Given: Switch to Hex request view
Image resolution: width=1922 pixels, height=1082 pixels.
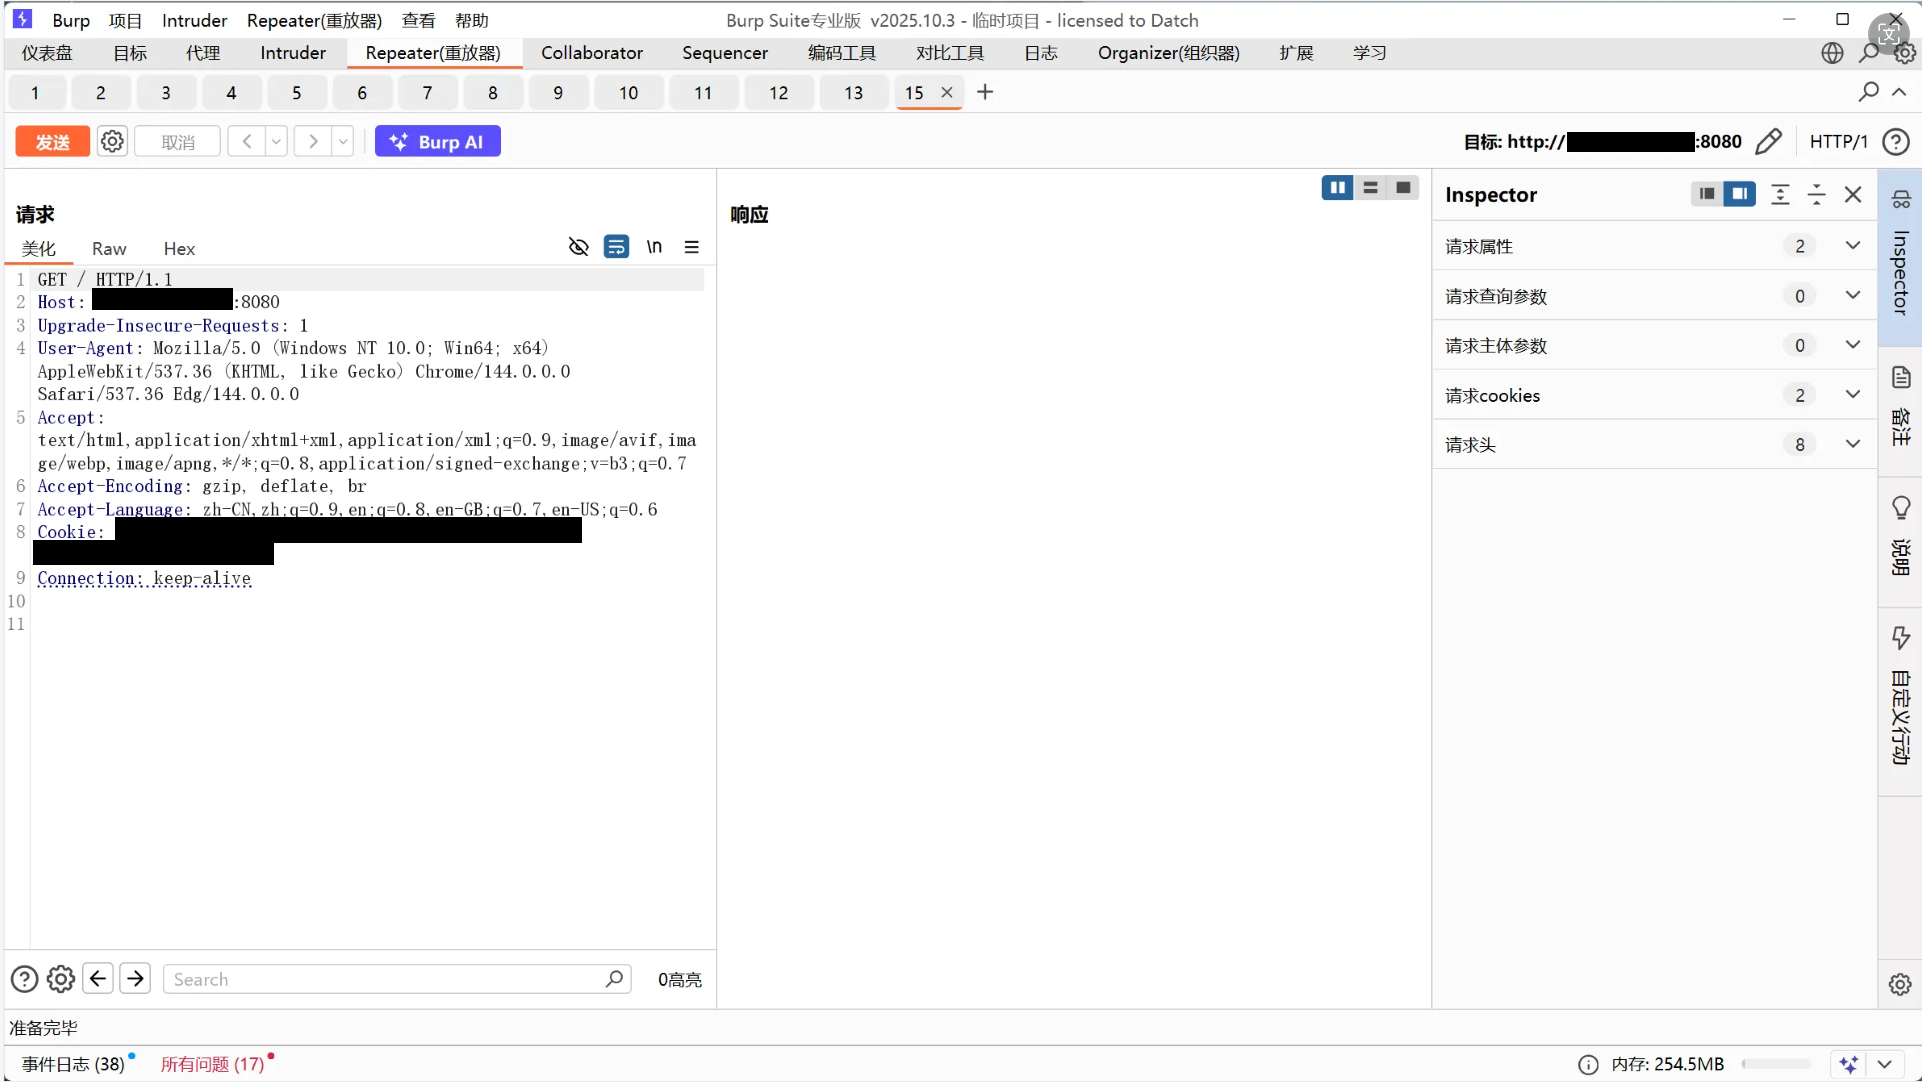Looking at the screenshot, I should coord(179,249).
